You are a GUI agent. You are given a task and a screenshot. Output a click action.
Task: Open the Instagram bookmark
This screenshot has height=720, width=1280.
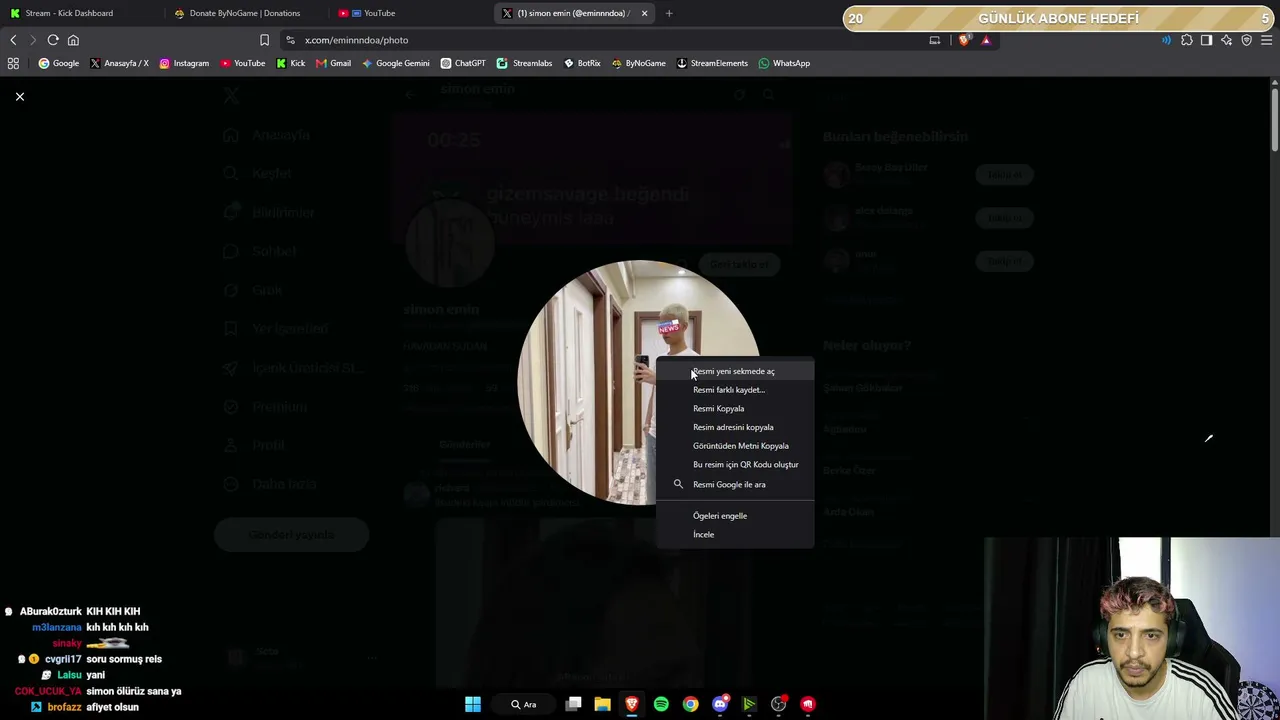184,63
